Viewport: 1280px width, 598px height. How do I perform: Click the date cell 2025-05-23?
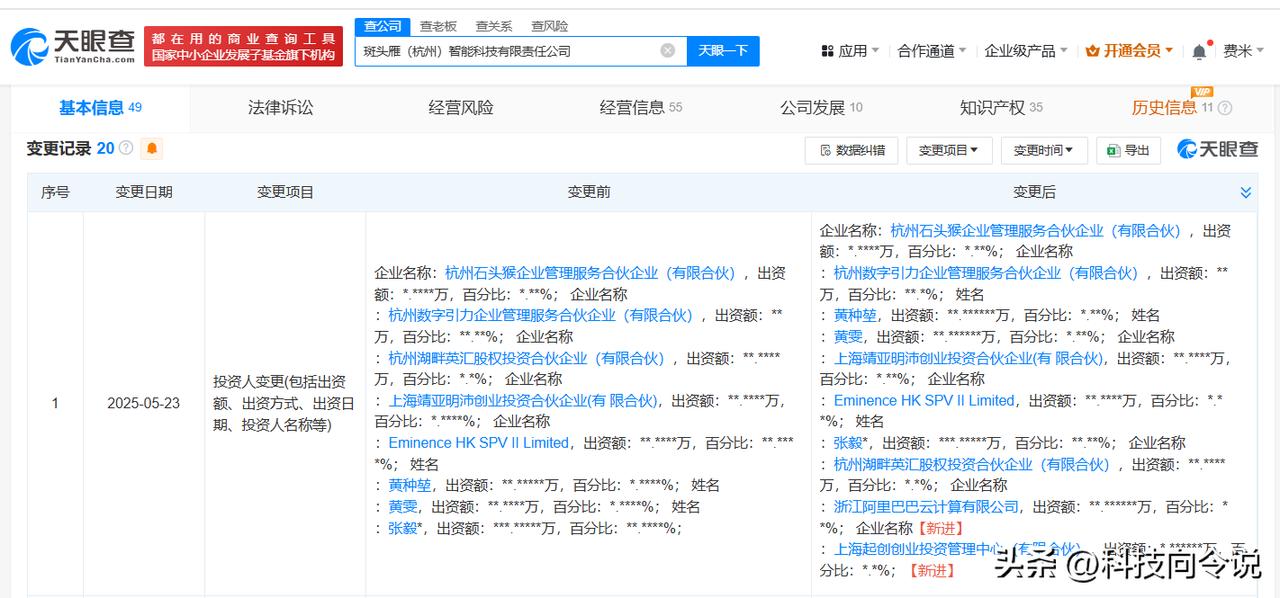click(x=144, y=403)
